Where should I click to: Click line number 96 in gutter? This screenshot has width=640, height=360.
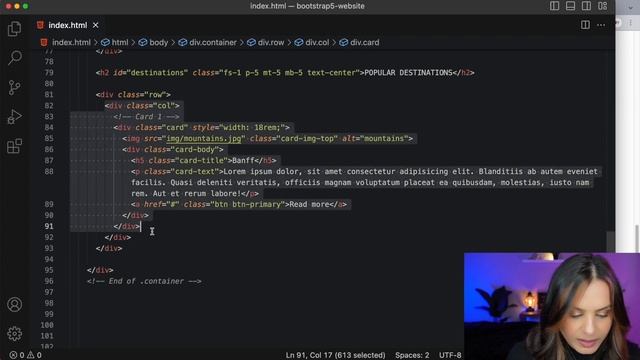49,281
